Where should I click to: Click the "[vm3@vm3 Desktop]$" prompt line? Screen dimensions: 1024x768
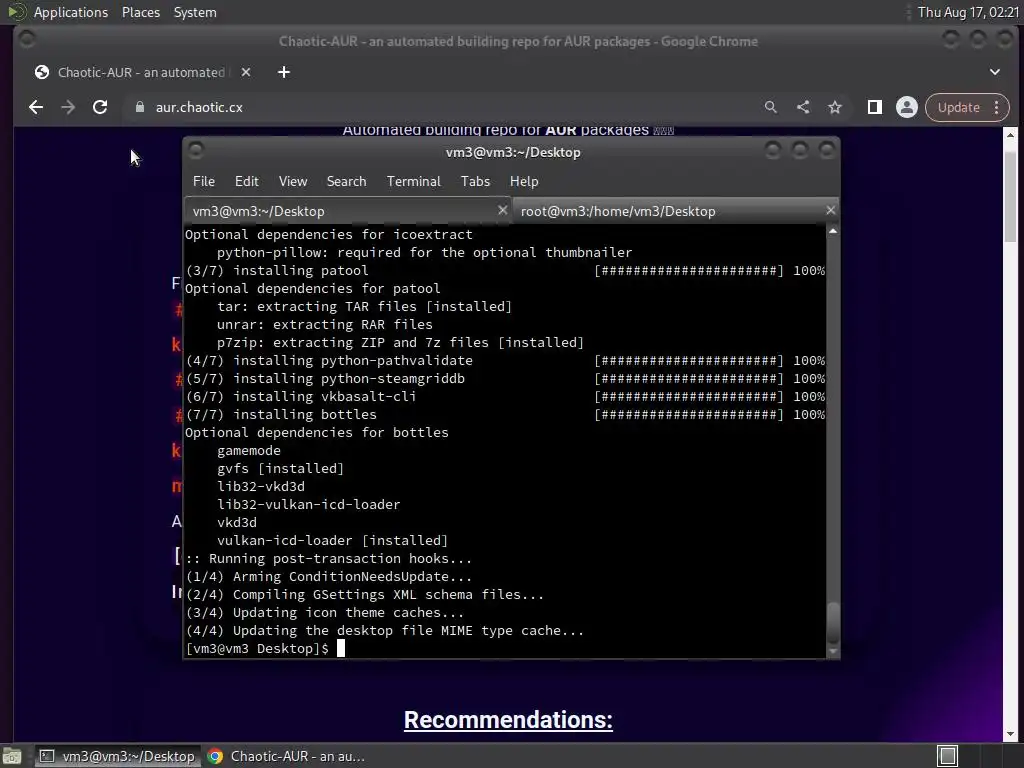click(257, 648)
